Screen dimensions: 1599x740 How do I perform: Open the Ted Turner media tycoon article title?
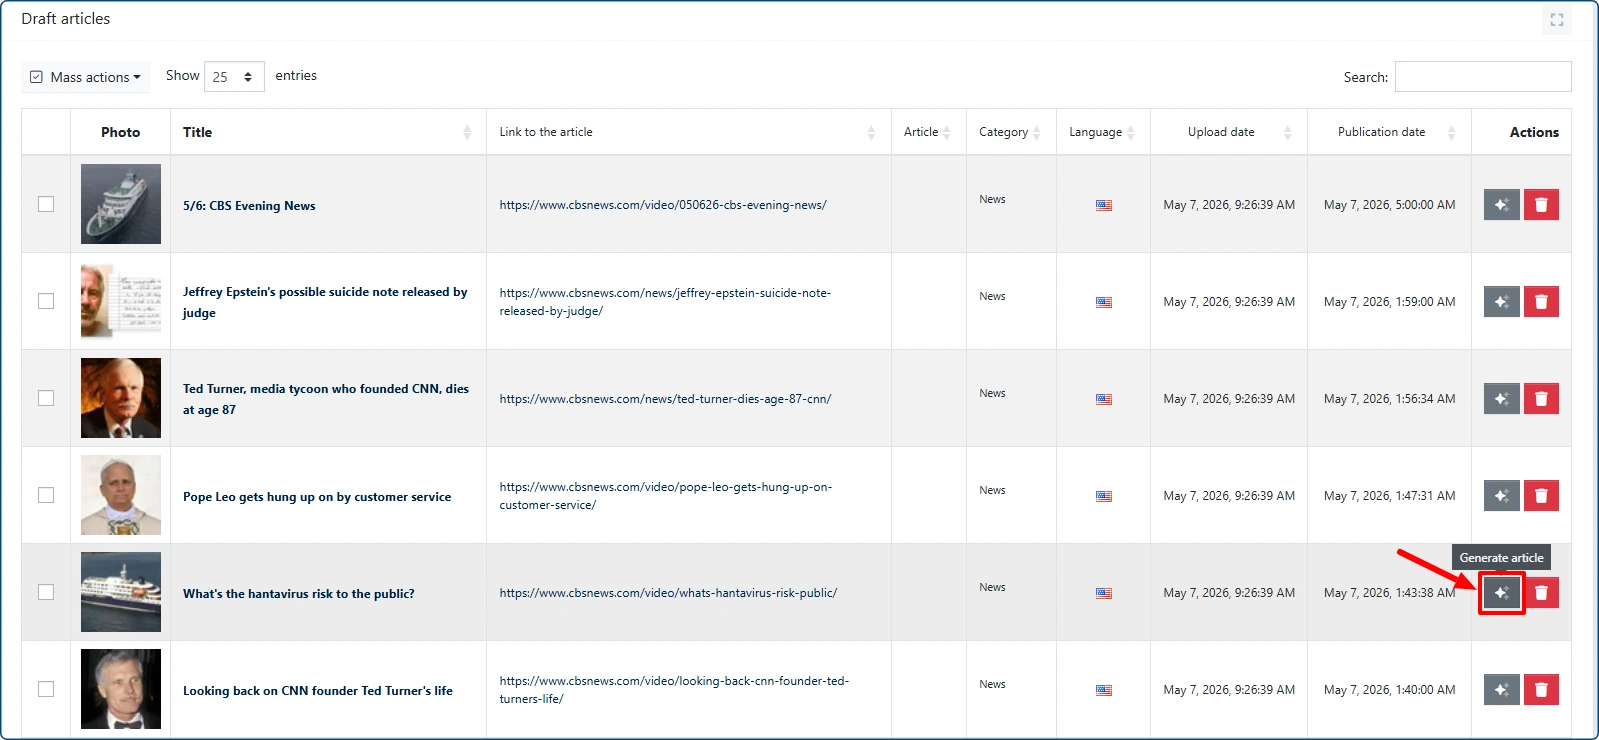tap(326, 399)
